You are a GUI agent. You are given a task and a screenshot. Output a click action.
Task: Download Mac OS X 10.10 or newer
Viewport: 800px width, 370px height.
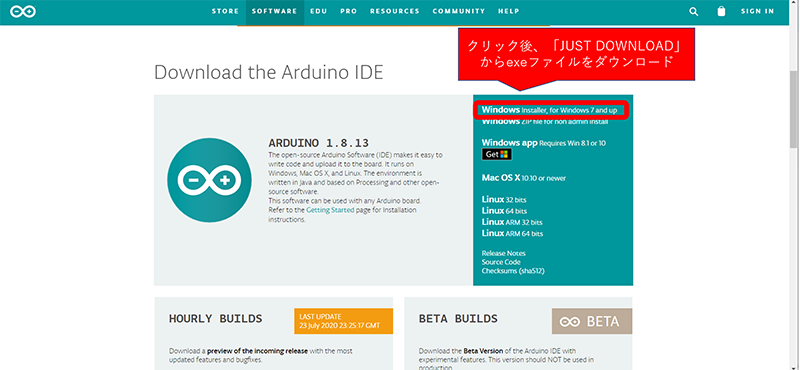pyautogui.click(x=523, y=178)
